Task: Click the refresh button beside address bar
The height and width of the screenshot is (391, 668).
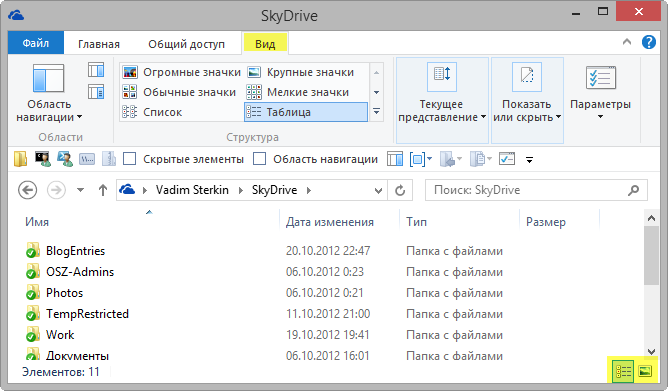Action: (400, 190)
